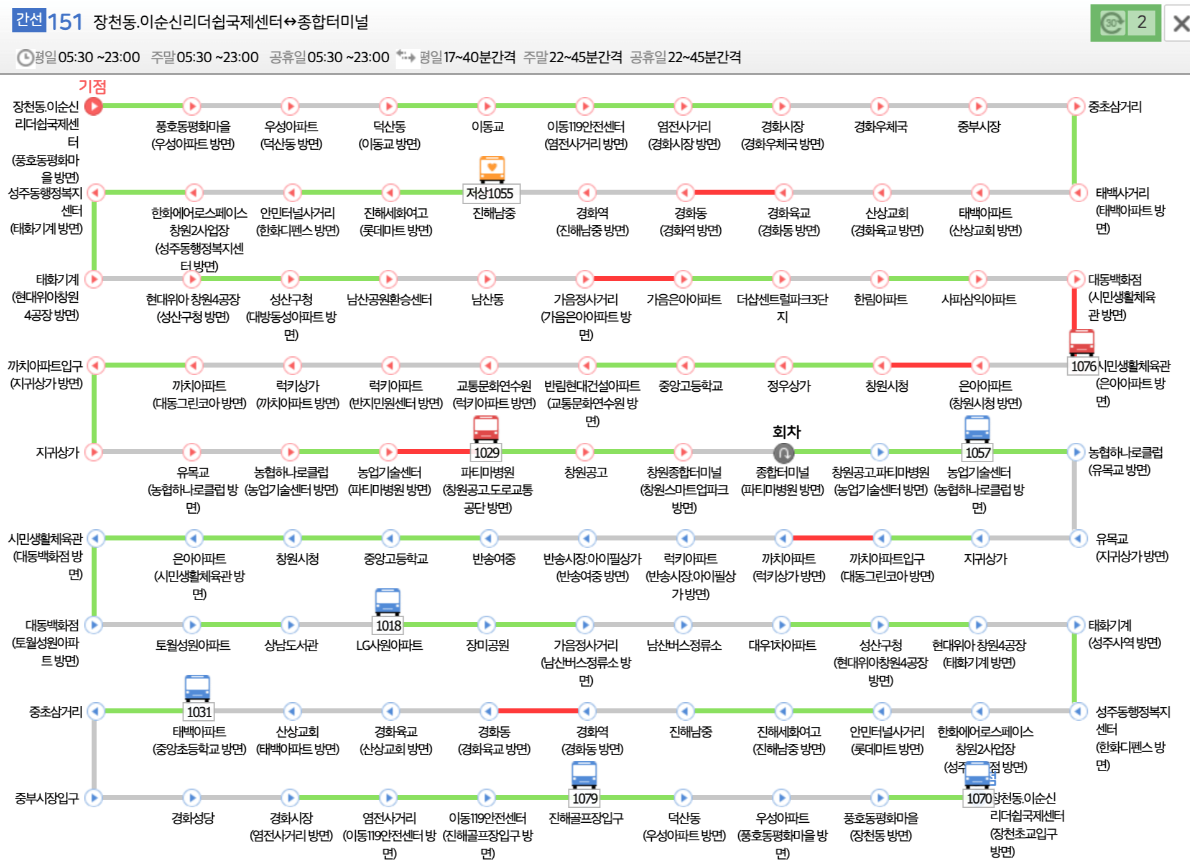Click the 중부시장입구 stop marker
Image resolution: width=1190 pixels, height=865 pixels.
[x=93, y=798]
